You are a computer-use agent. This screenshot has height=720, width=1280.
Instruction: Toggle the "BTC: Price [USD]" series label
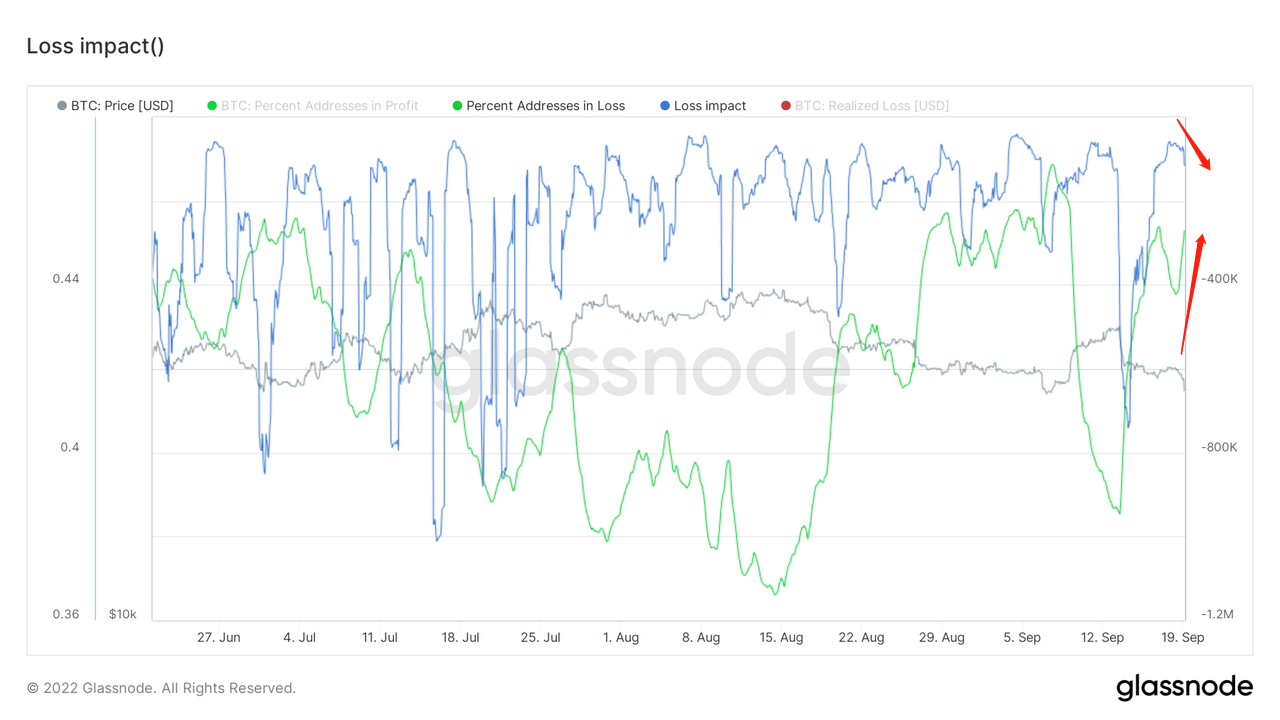coord(122,106)
